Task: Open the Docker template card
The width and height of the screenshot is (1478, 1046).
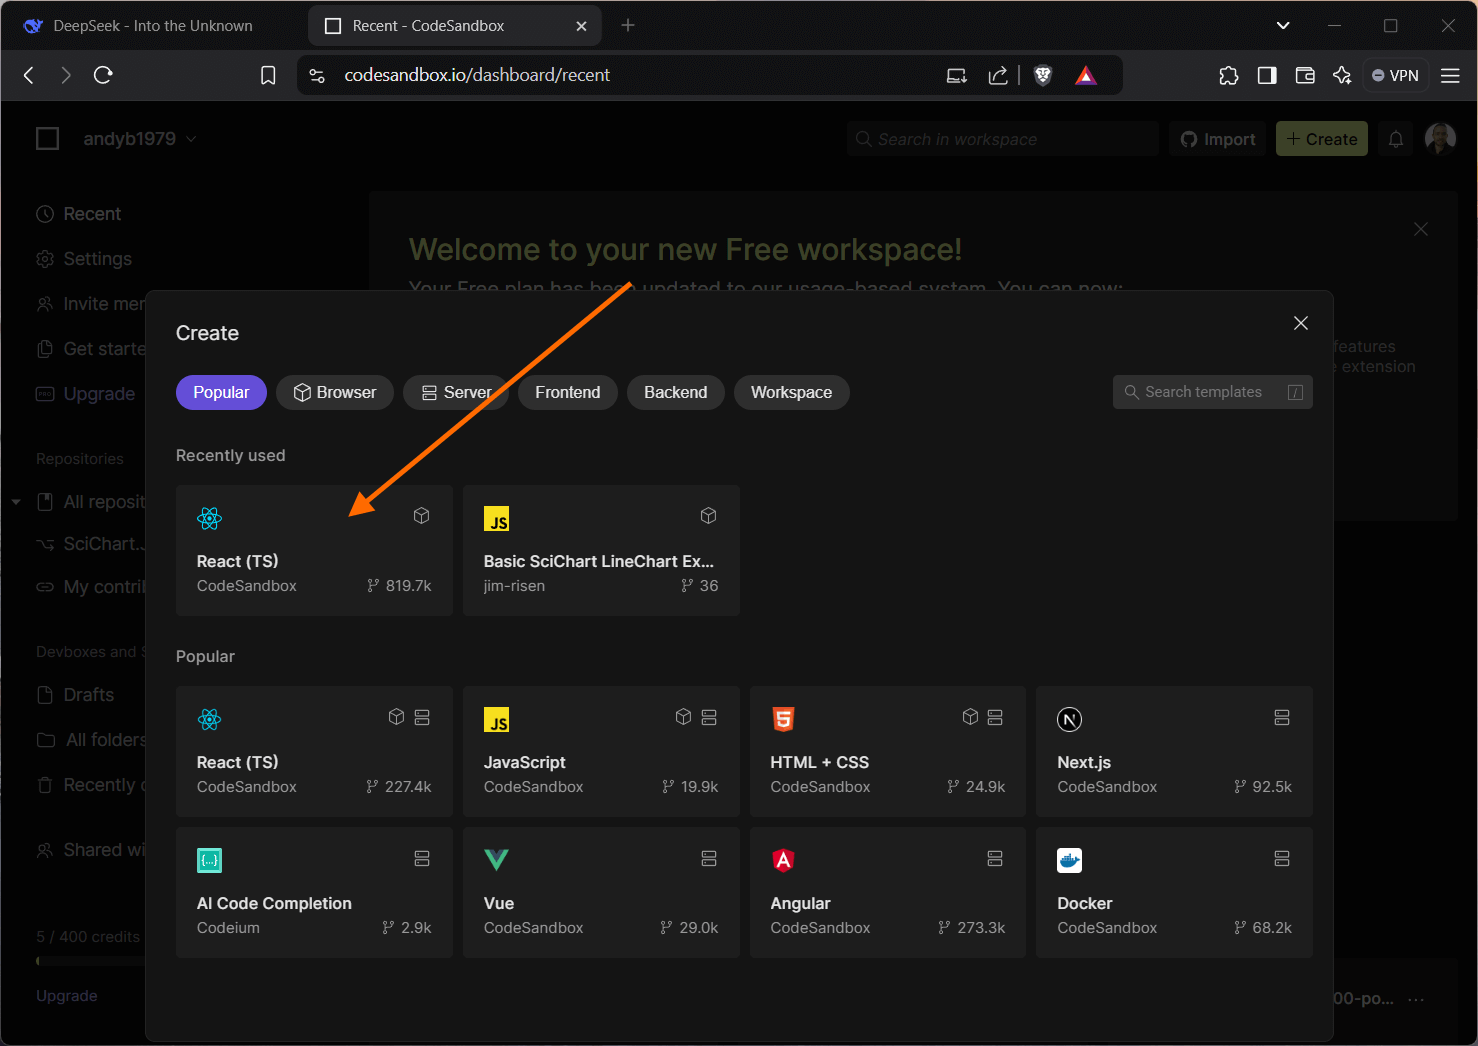Action: [x=1173, y=892]
